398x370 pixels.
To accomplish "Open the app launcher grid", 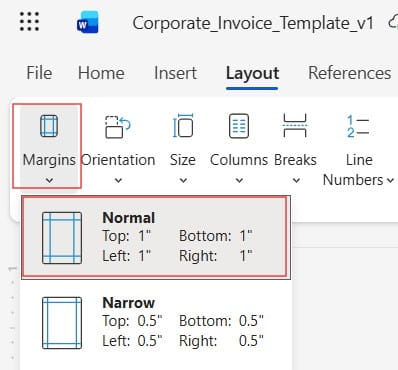I will click(x=29, y=22).
